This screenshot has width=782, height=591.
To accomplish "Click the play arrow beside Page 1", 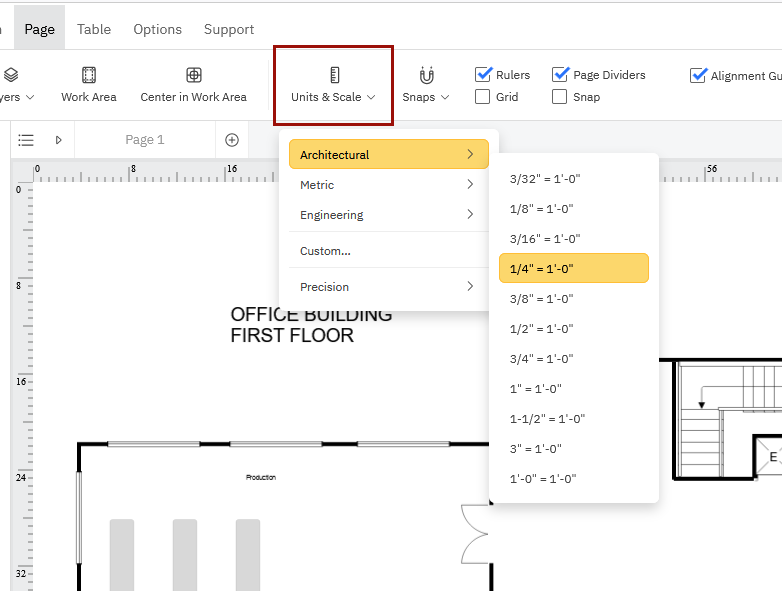I will click(x=58, y=140).
